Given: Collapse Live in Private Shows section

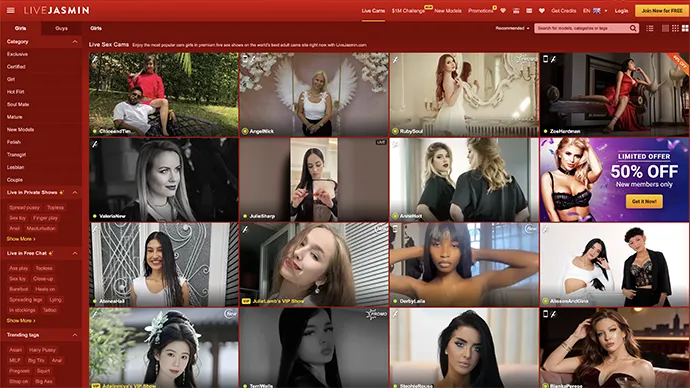Looking at the screenshot, I should coord(75,193).
